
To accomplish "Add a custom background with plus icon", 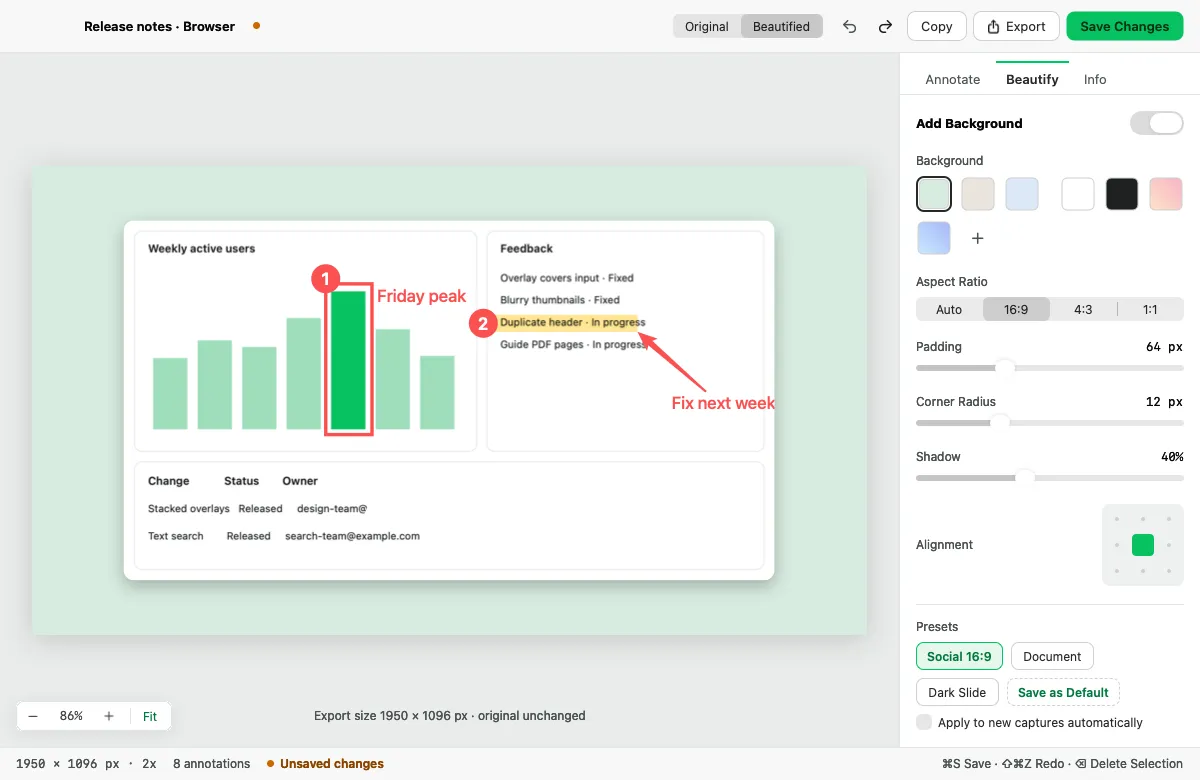I will 978,238.
